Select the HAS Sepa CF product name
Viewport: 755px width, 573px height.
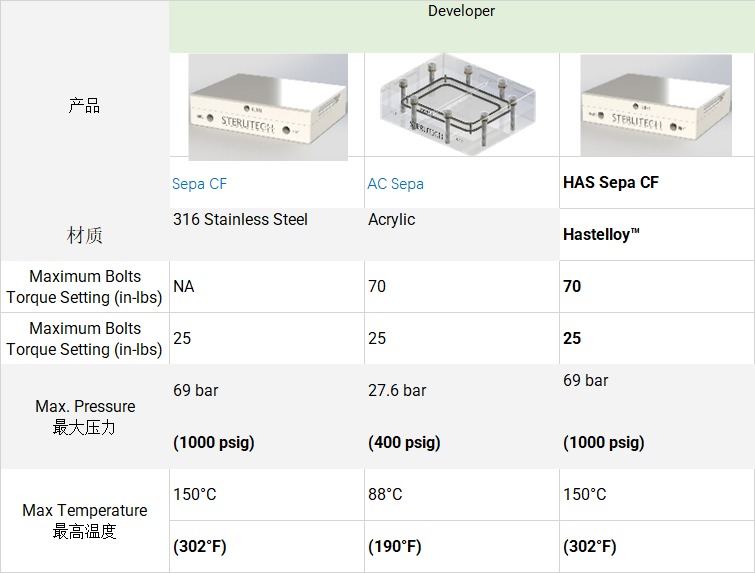pos(611,182)
